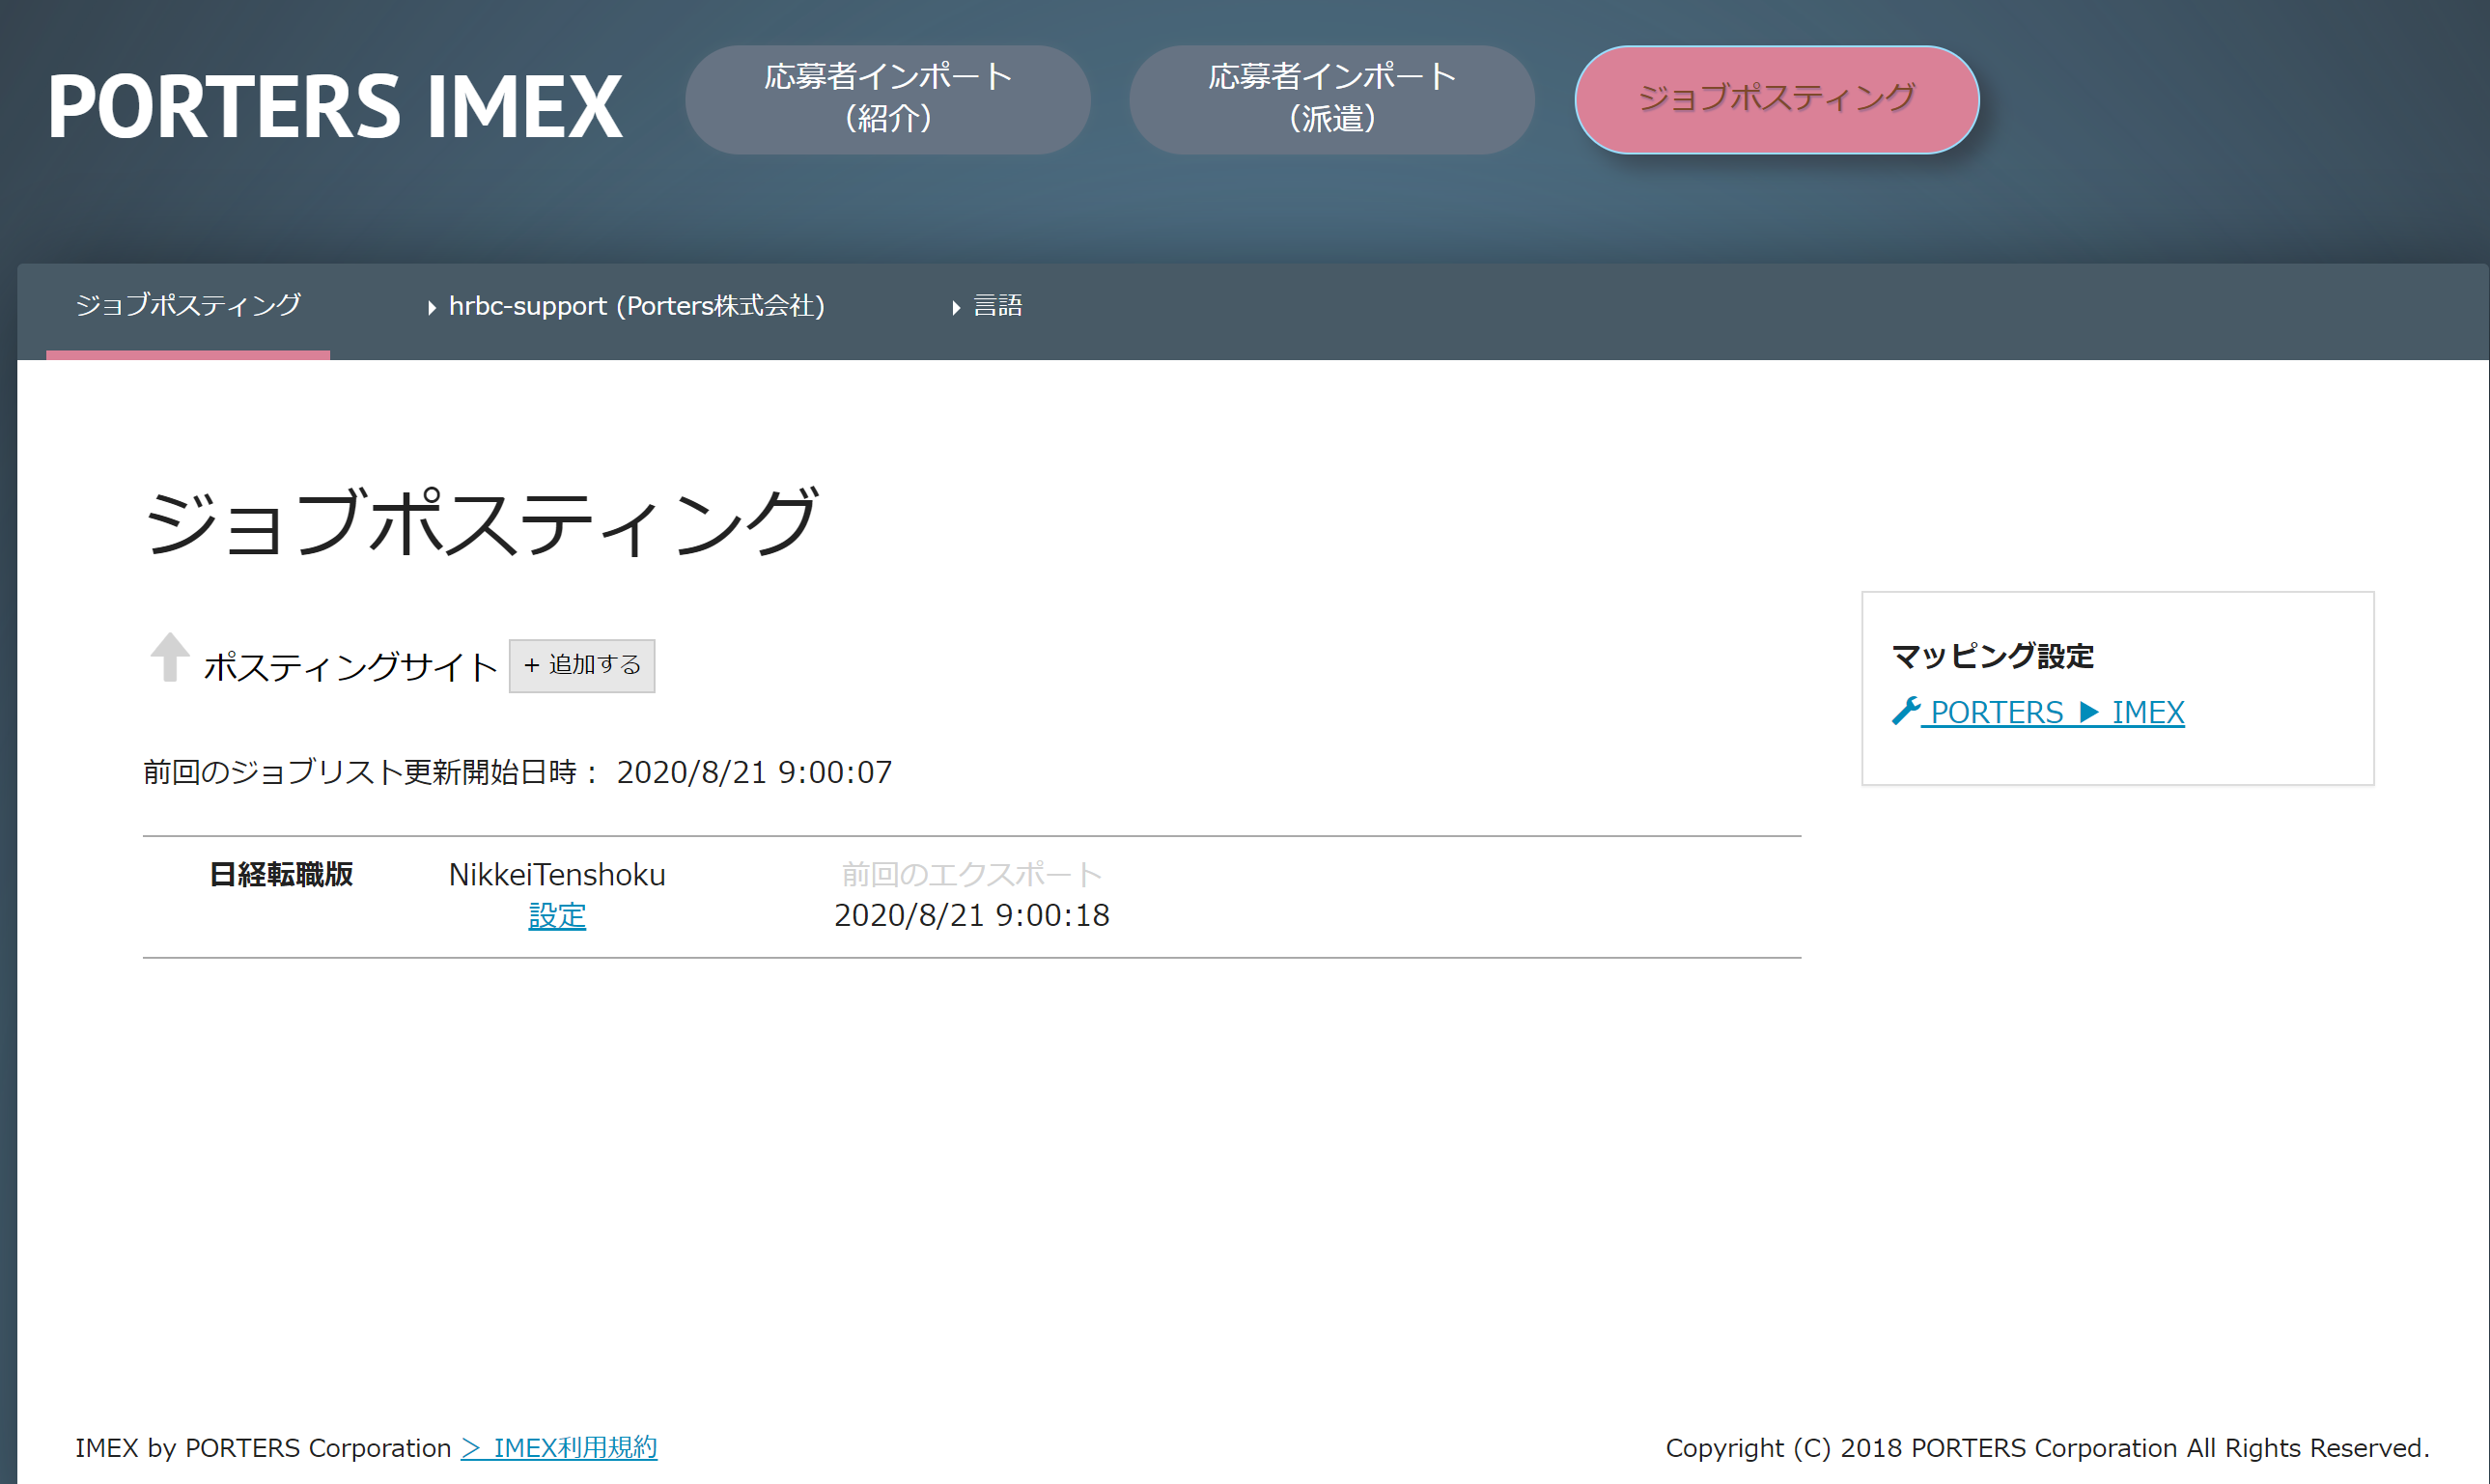The image size is (2490, 1484).
Task: Click the NikkeiTenshoku text
Action: (557, 874)
